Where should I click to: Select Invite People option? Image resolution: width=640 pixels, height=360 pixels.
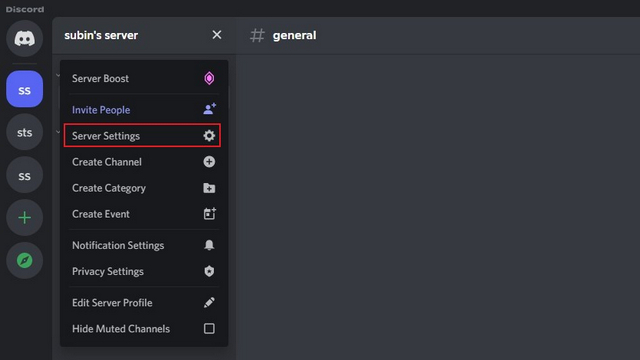143,109
